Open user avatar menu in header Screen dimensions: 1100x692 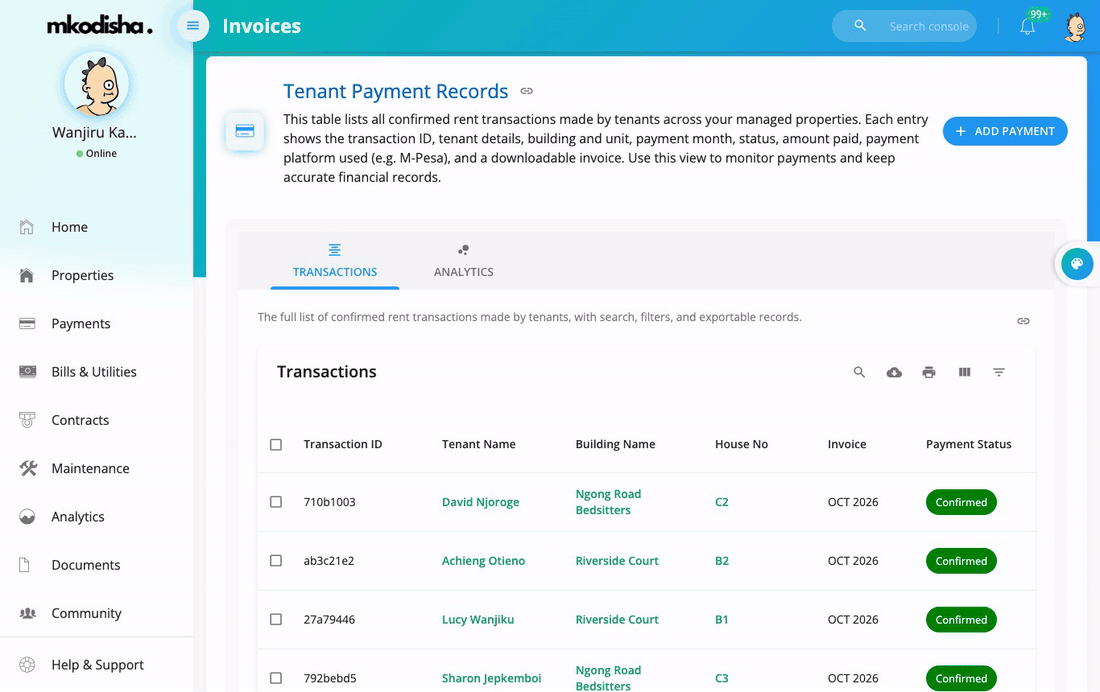point(1075,27)
